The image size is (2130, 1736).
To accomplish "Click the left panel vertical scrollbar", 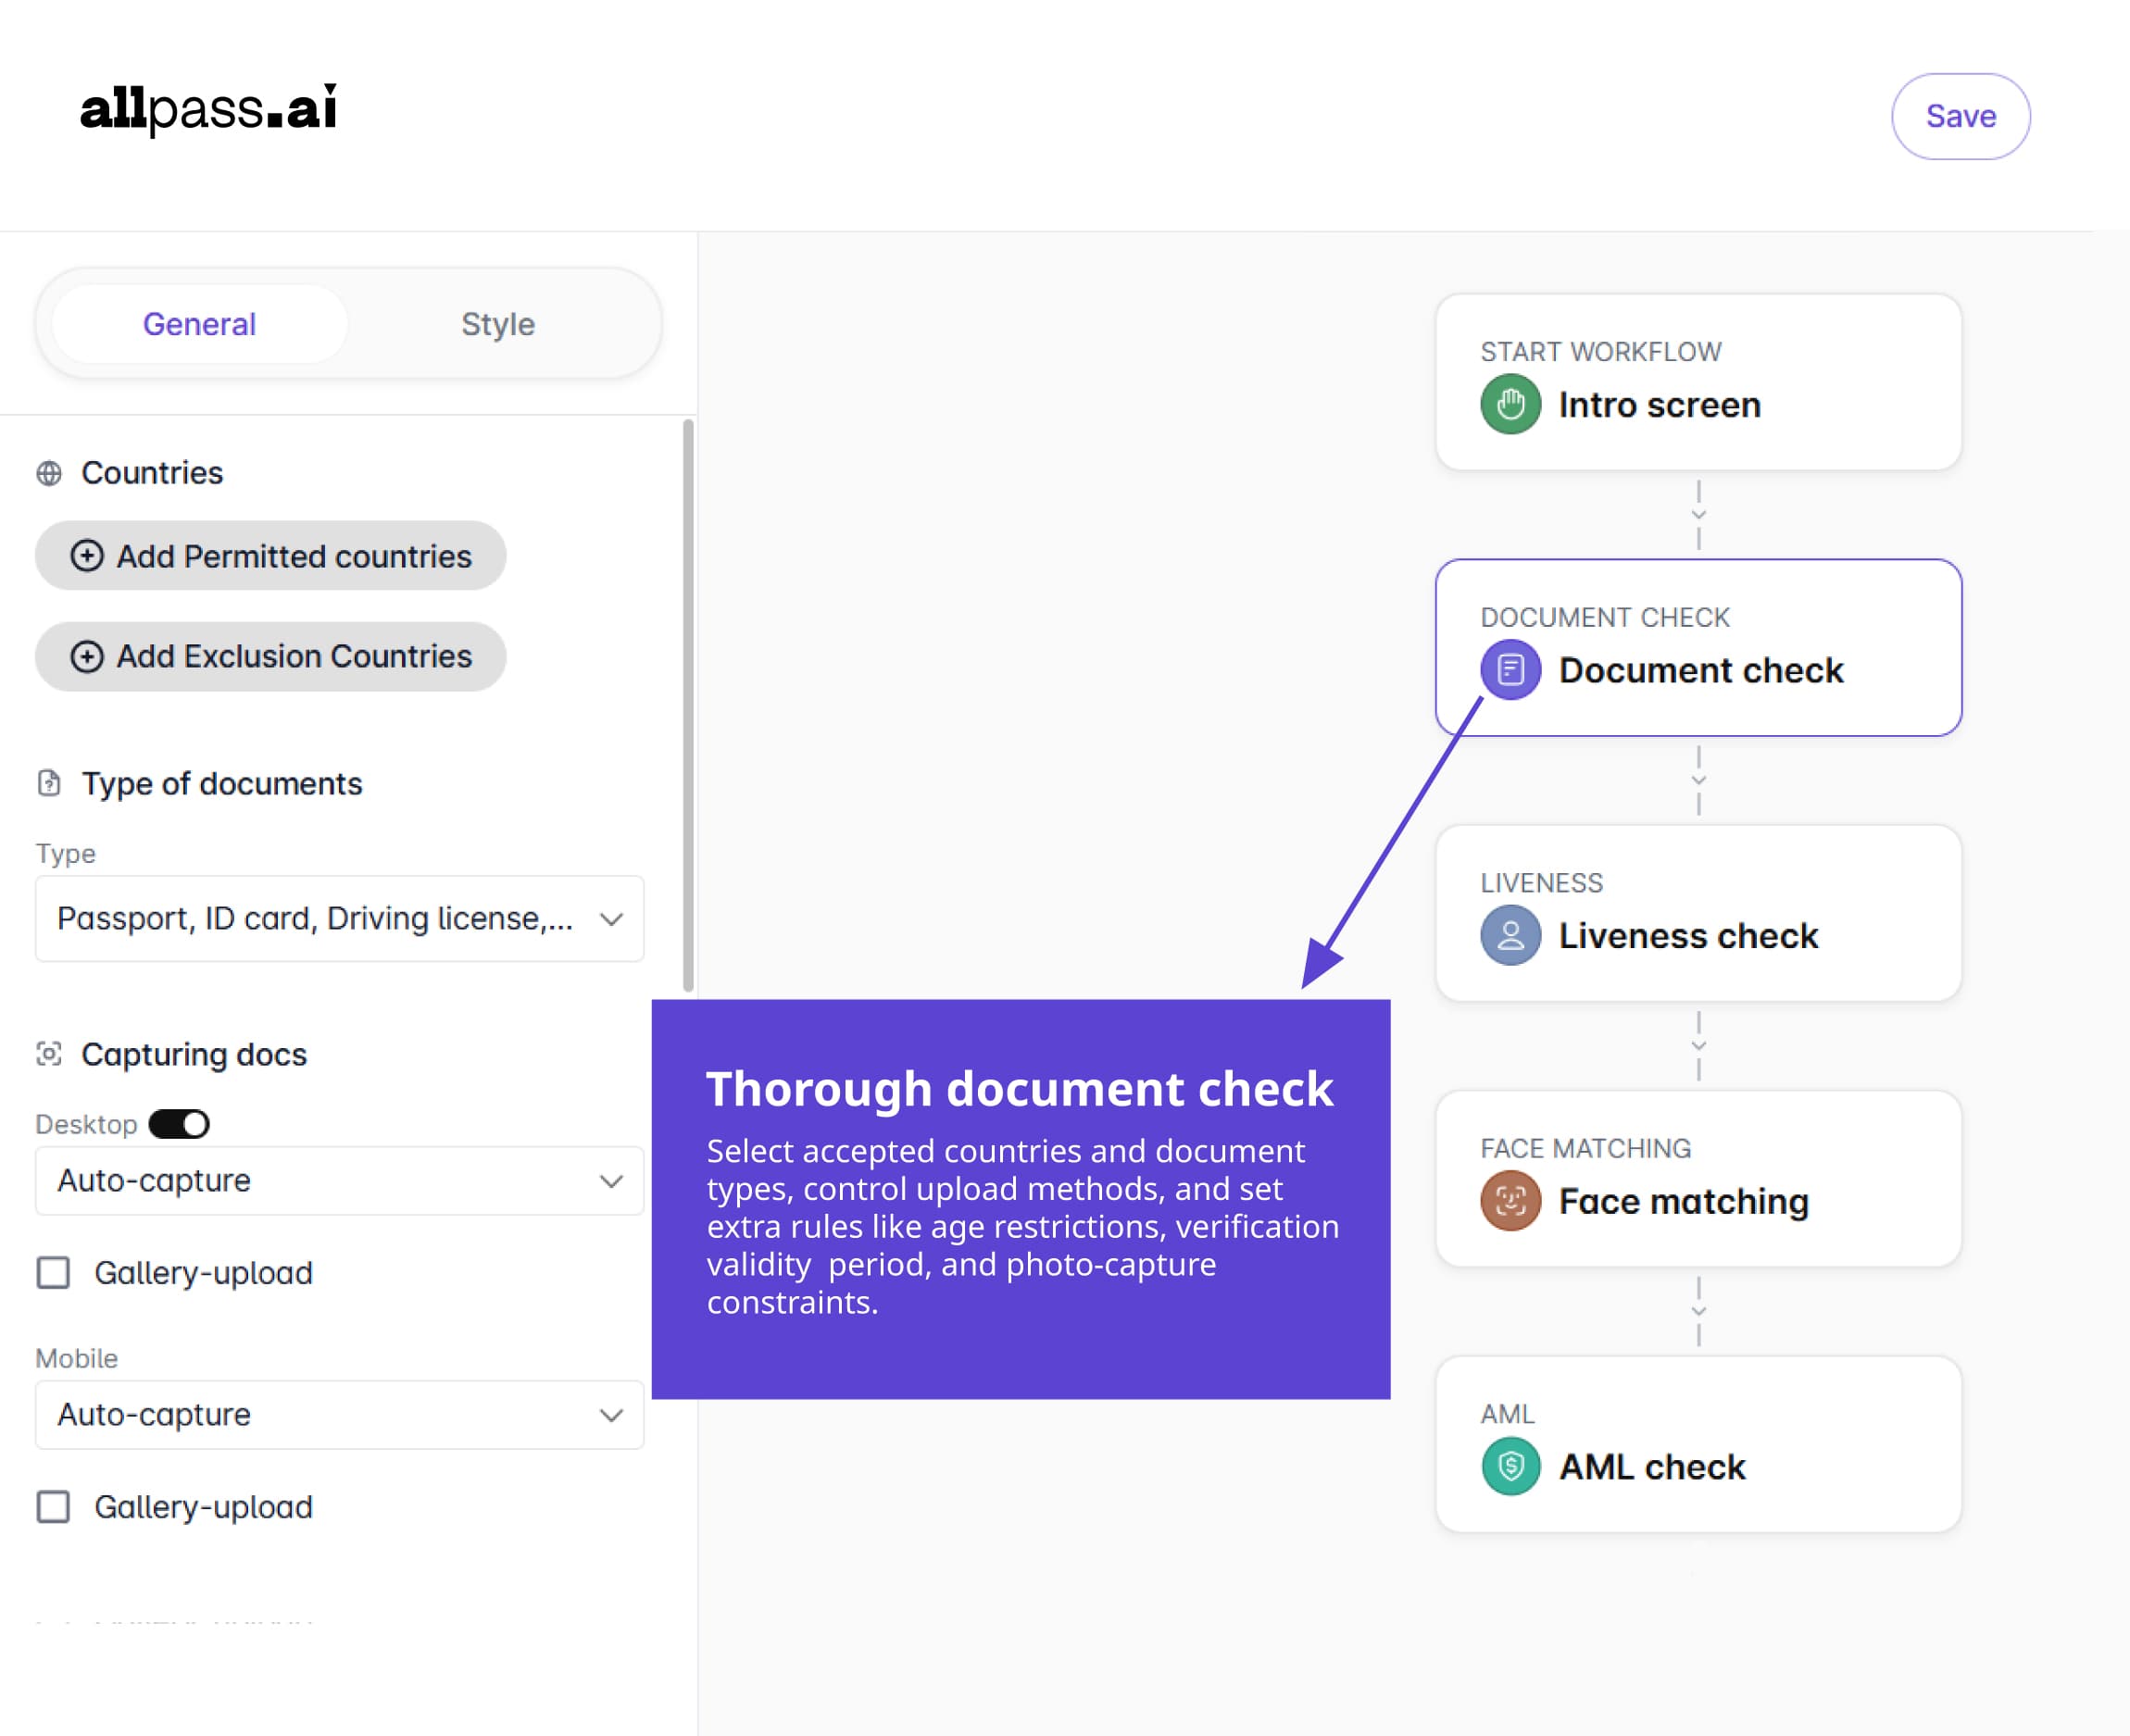I will pos(688,704).
